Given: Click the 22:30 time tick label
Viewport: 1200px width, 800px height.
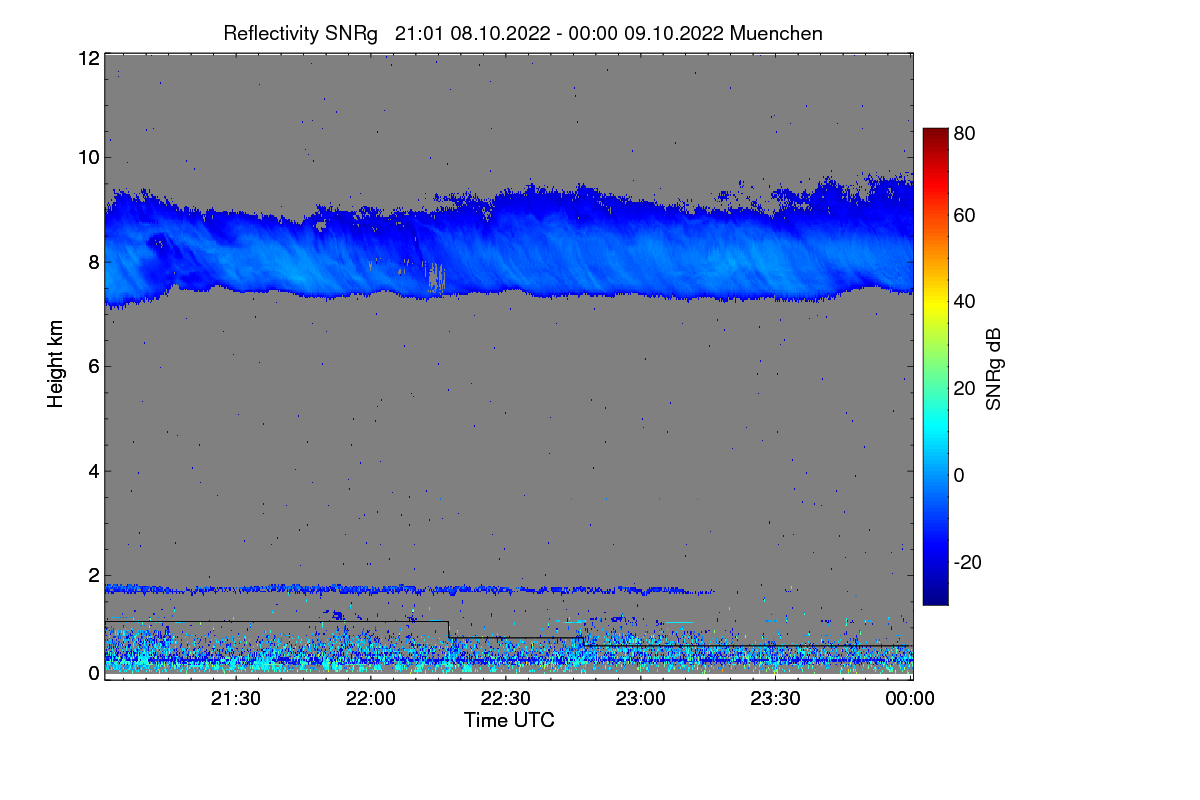Looking at the screenshot, I should point(506,699).
